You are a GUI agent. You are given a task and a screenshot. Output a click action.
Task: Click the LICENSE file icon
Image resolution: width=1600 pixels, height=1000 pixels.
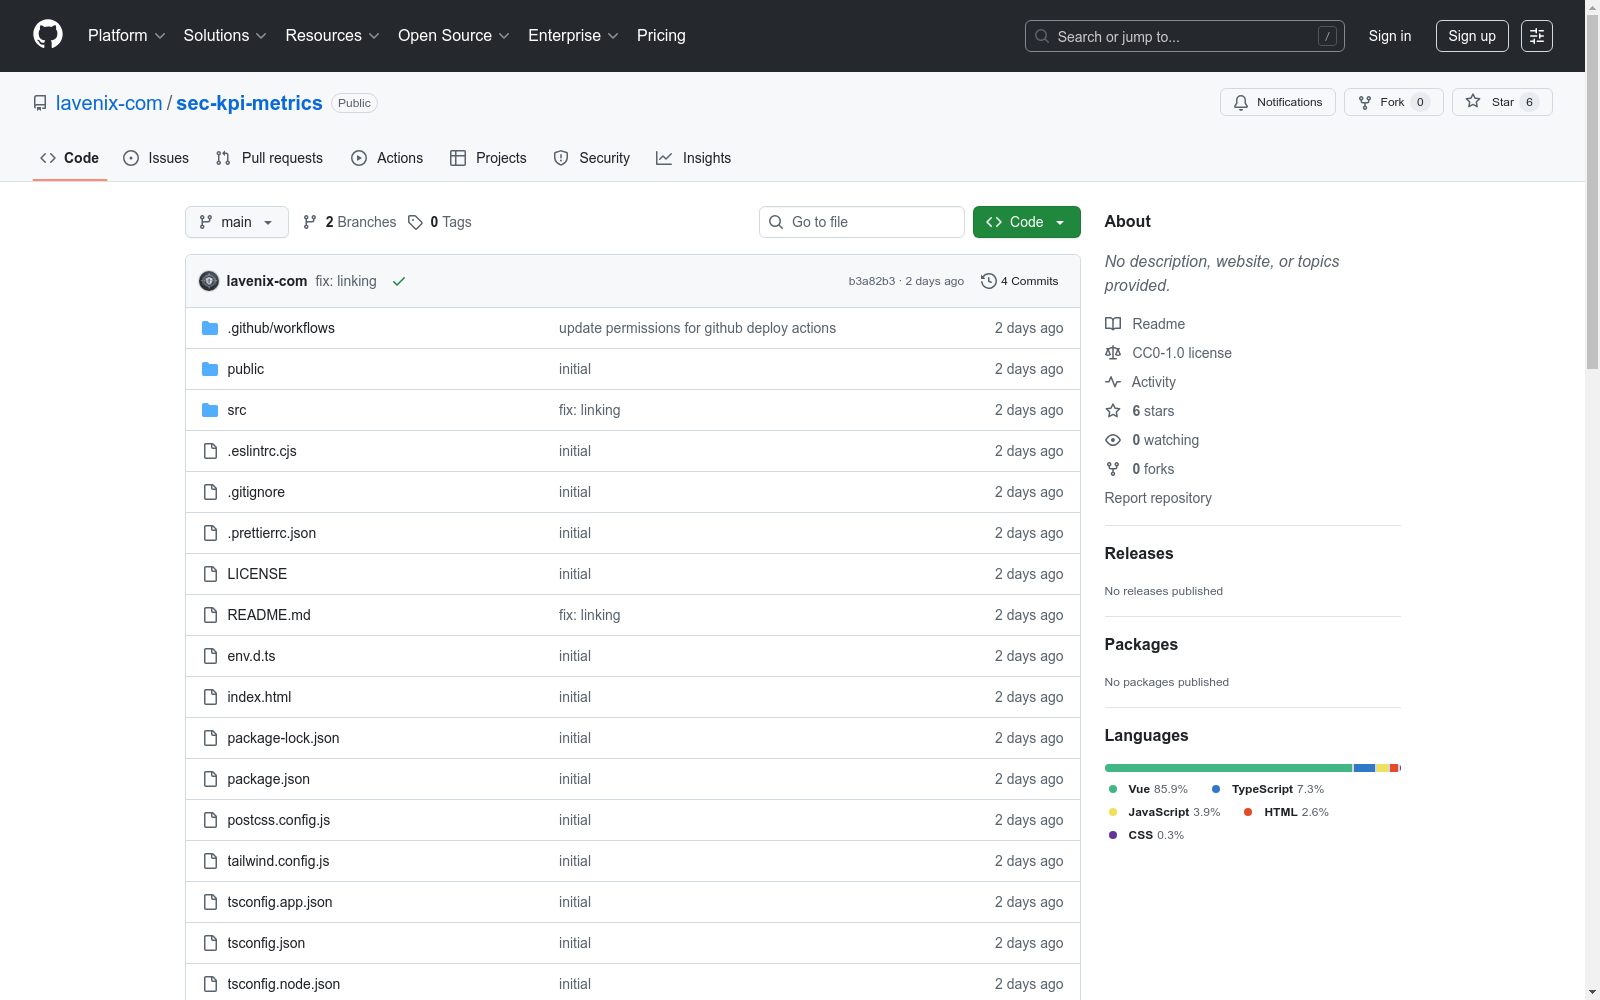click(x=210, y=574)
